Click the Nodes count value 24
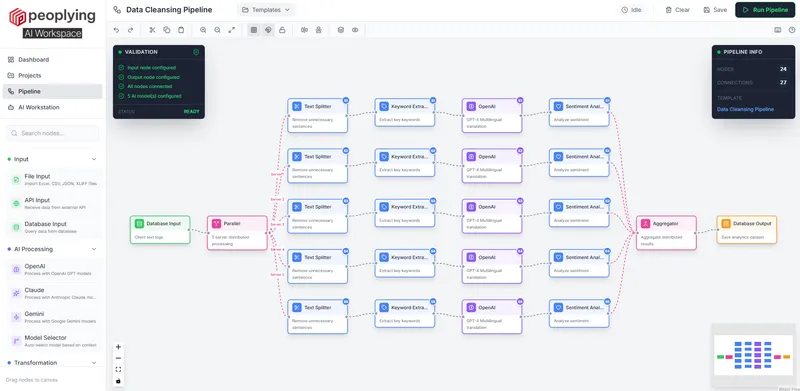Image resolution: width=800 pixels, height=391 pixels. 783,69
